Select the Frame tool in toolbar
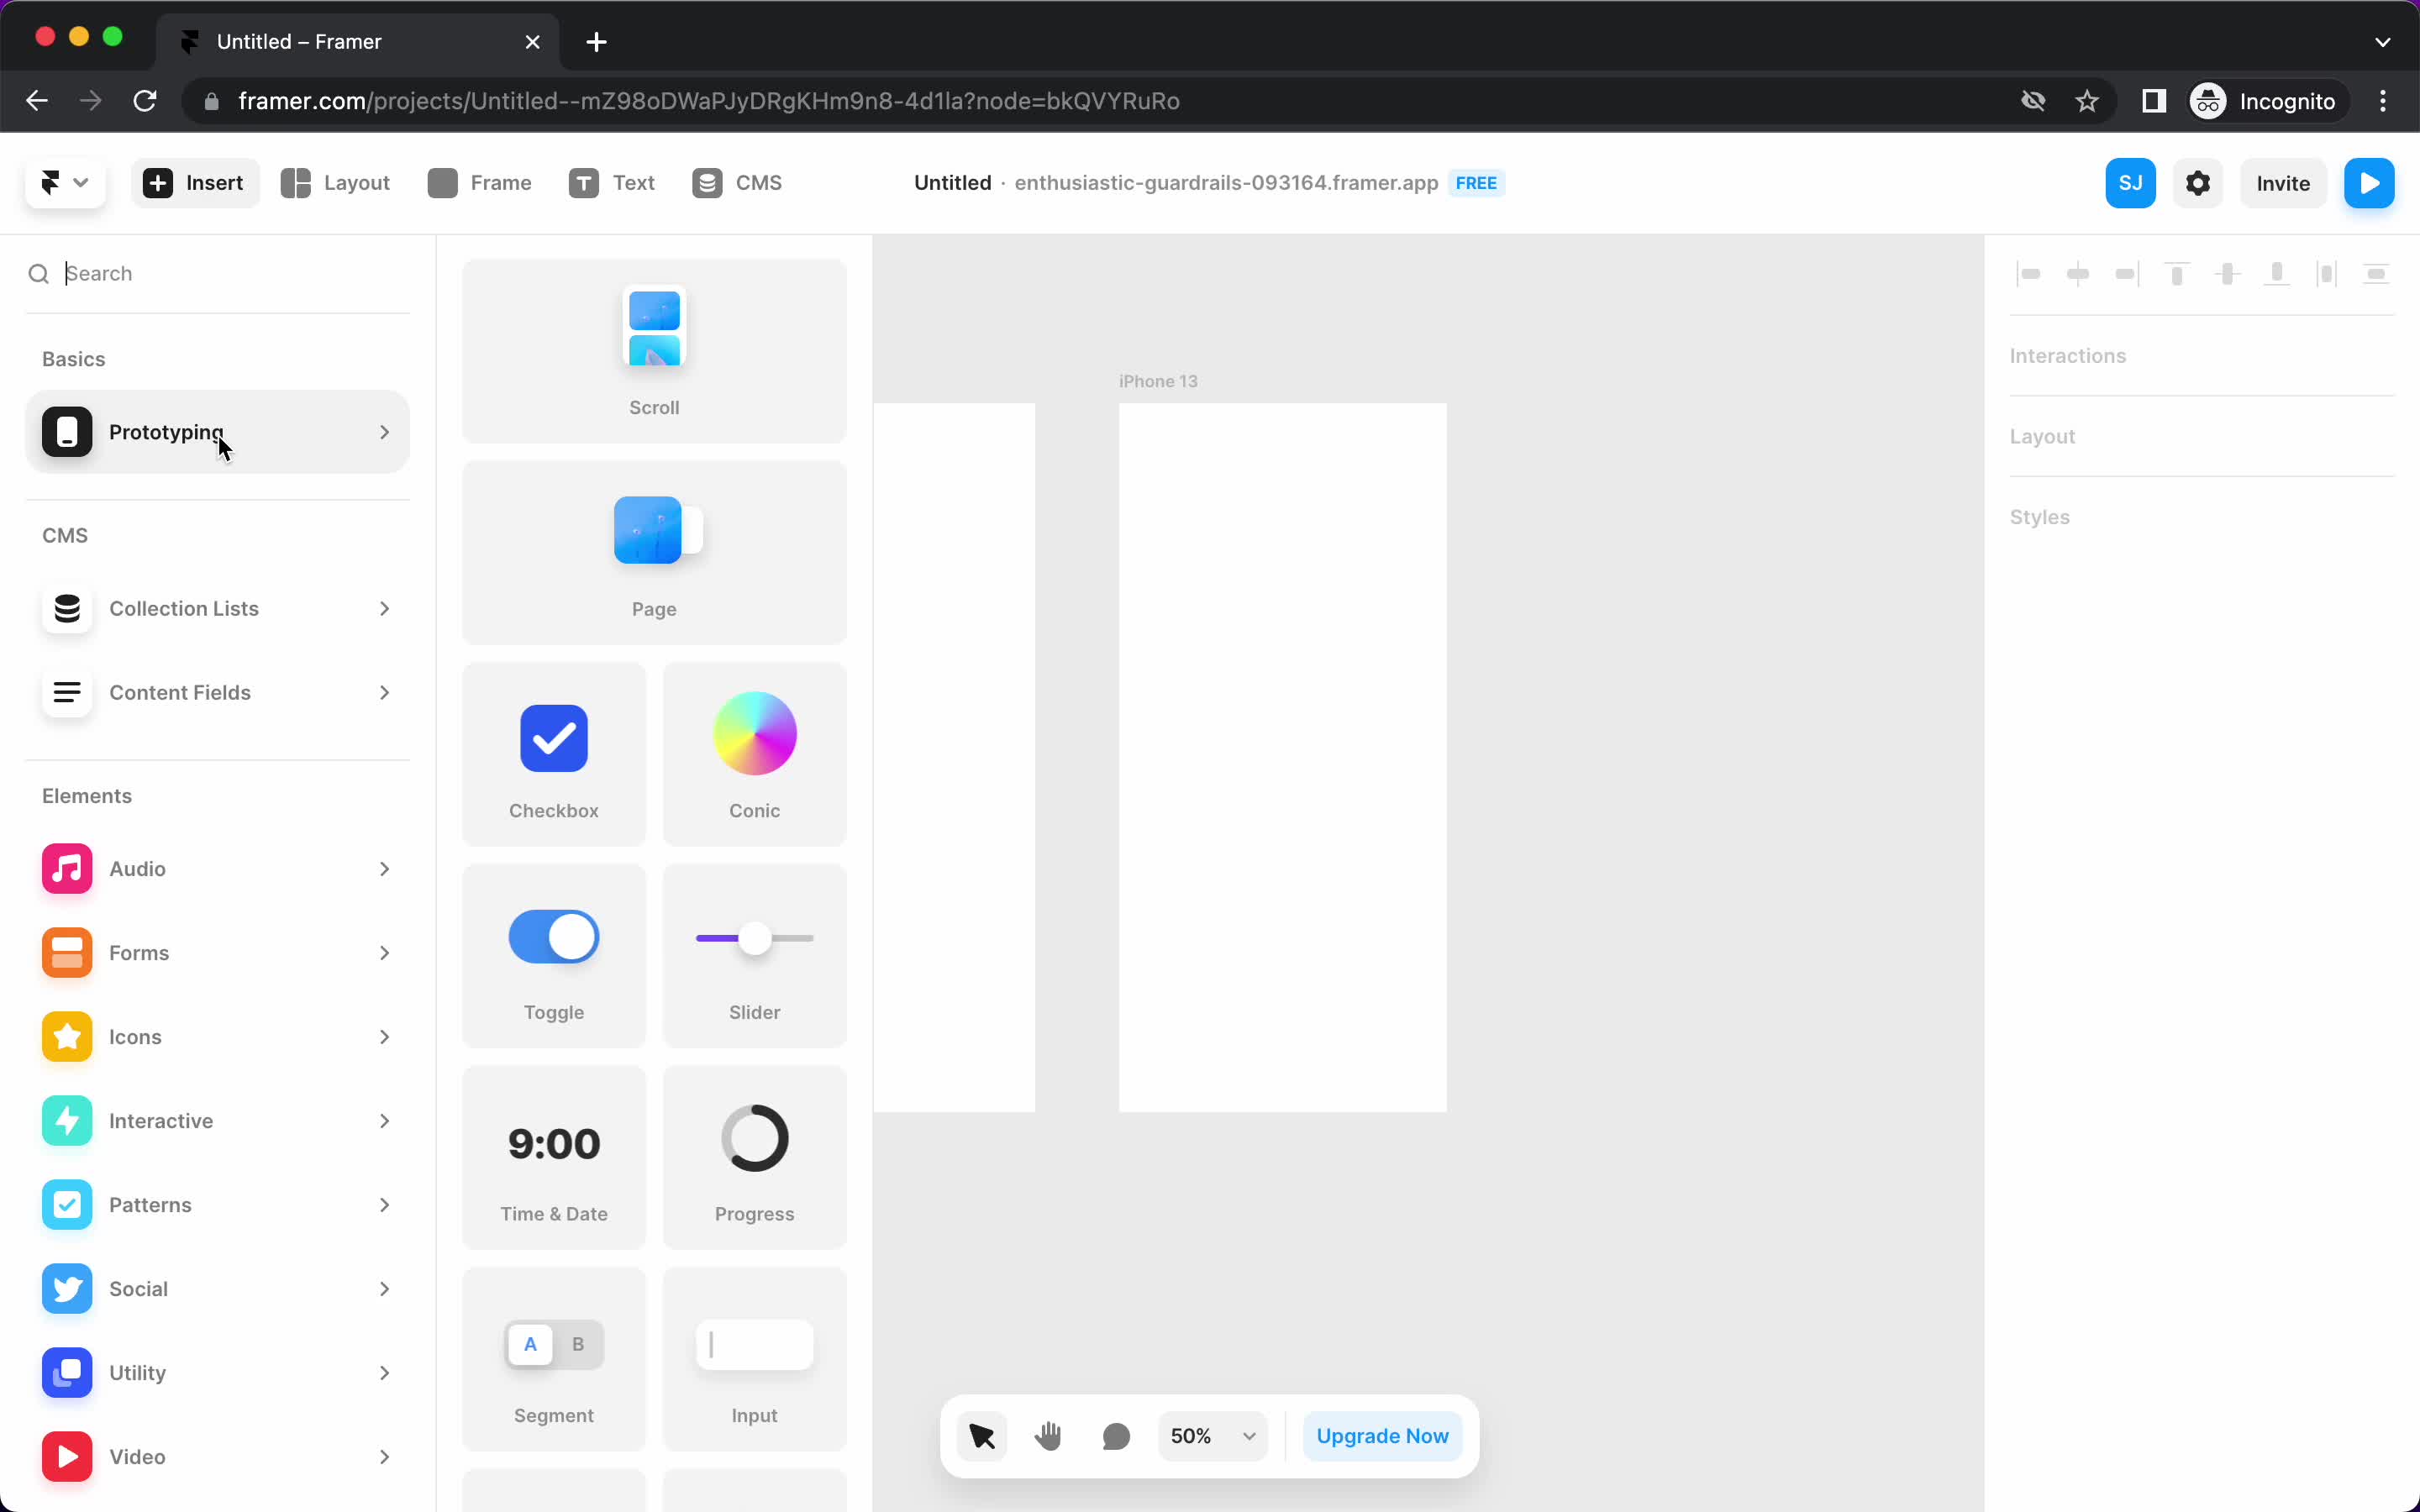This screenshot has width=2420, height=1512. [479, 183]
